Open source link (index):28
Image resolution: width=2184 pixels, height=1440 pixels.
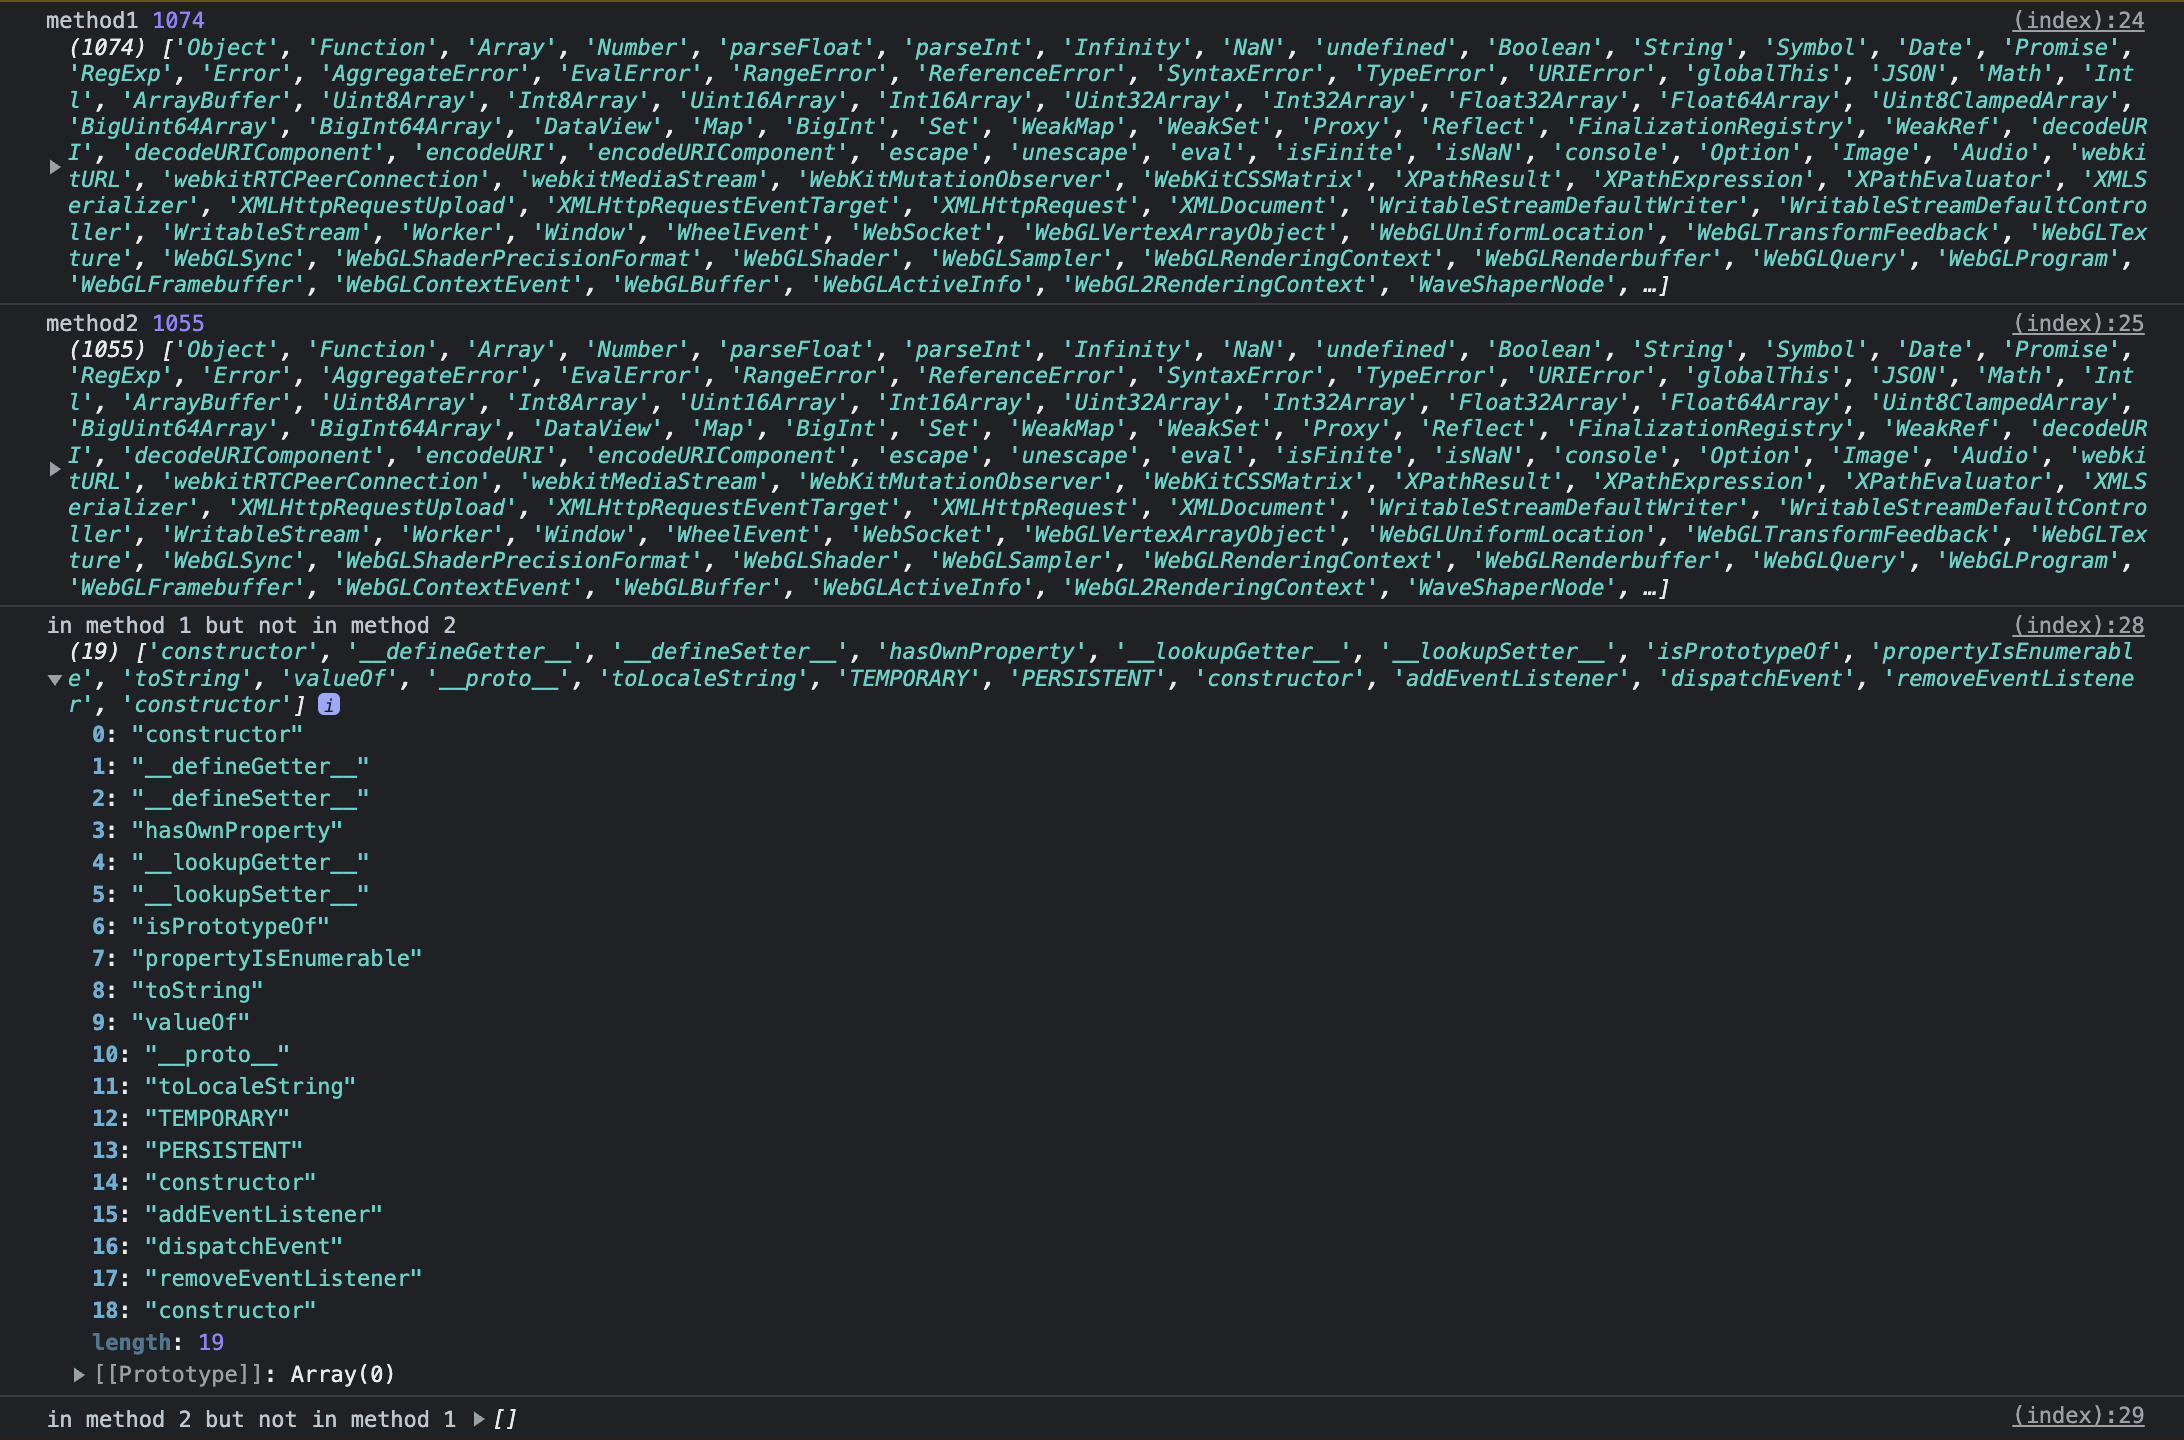click(x=2078, y=625)
